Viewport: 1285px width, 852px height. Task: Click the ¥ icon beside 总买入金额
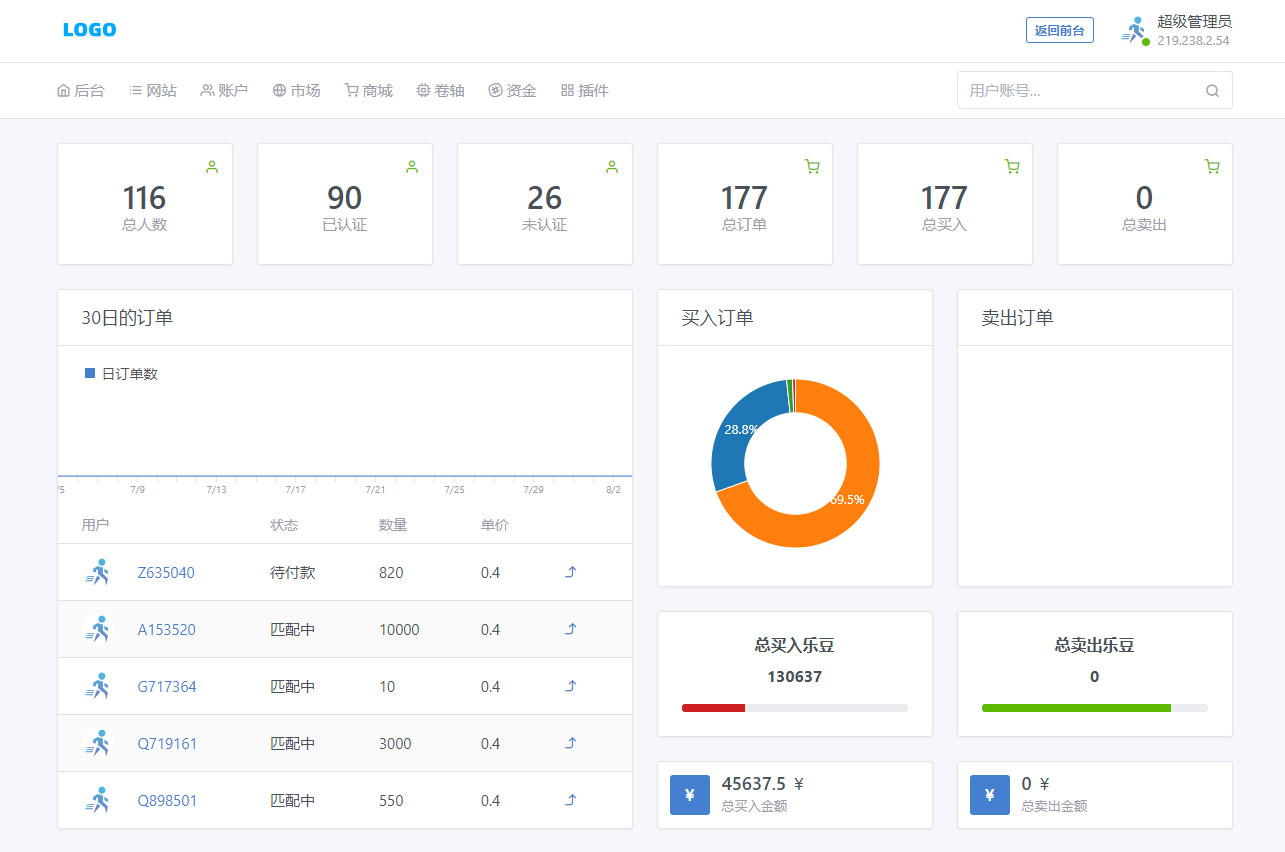coord(689,795)
